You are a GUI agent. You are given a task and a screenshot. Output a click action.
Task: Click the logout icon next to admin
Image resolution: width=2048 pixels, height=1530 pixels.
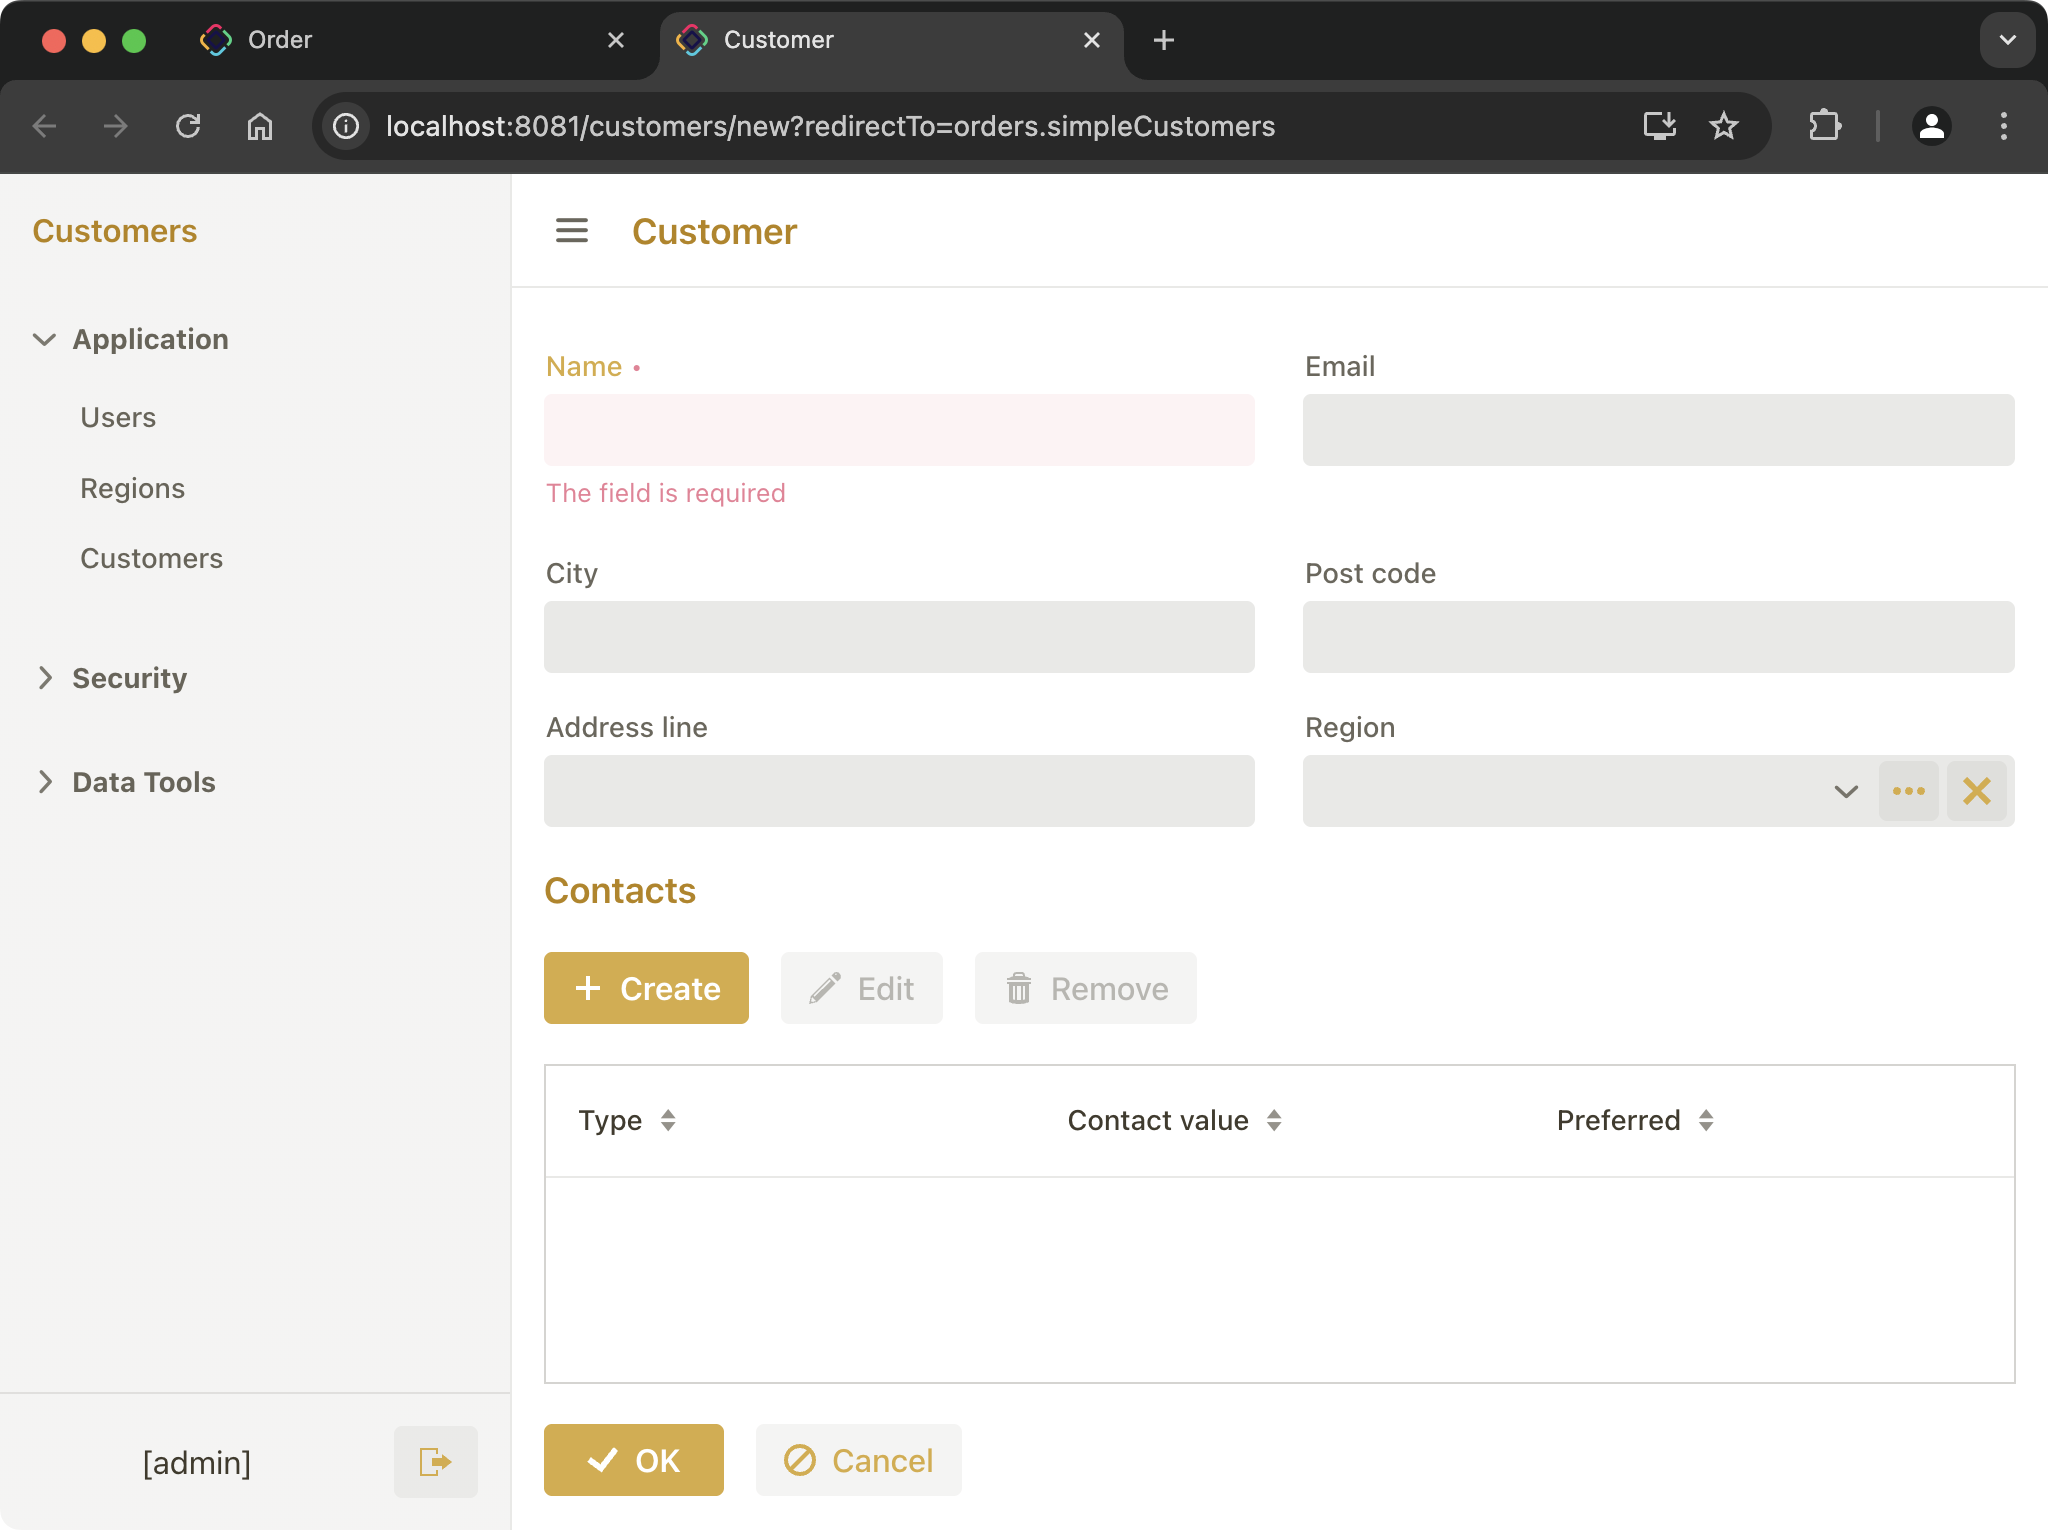point(435,1462)
